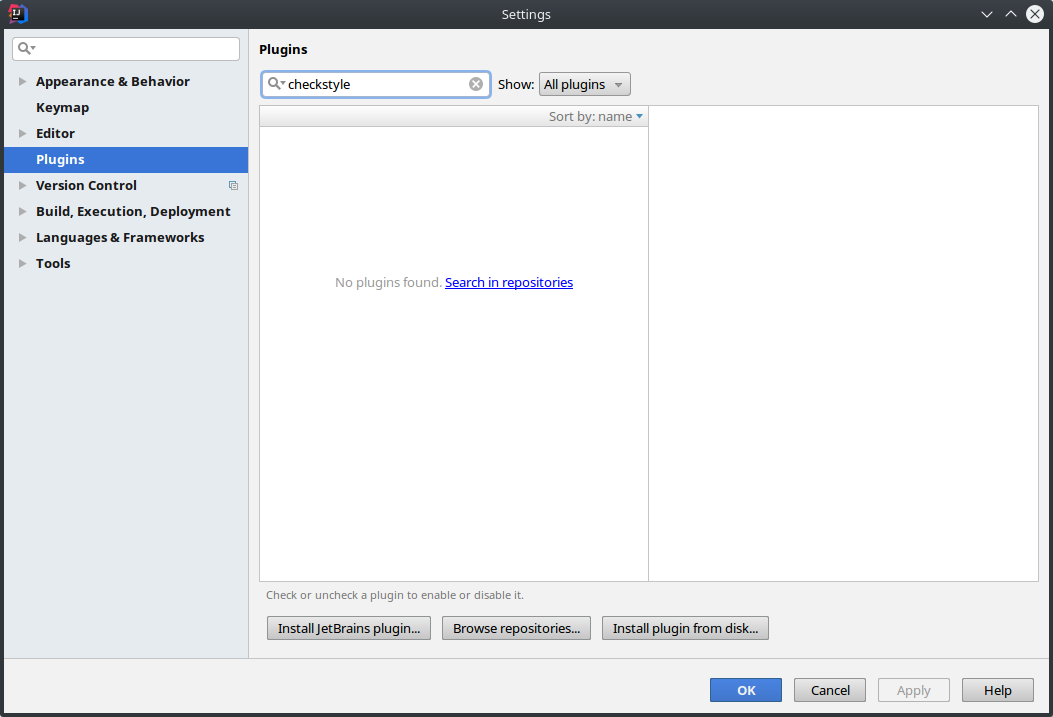Click Install JetBrains plugin button

(348, 629)
